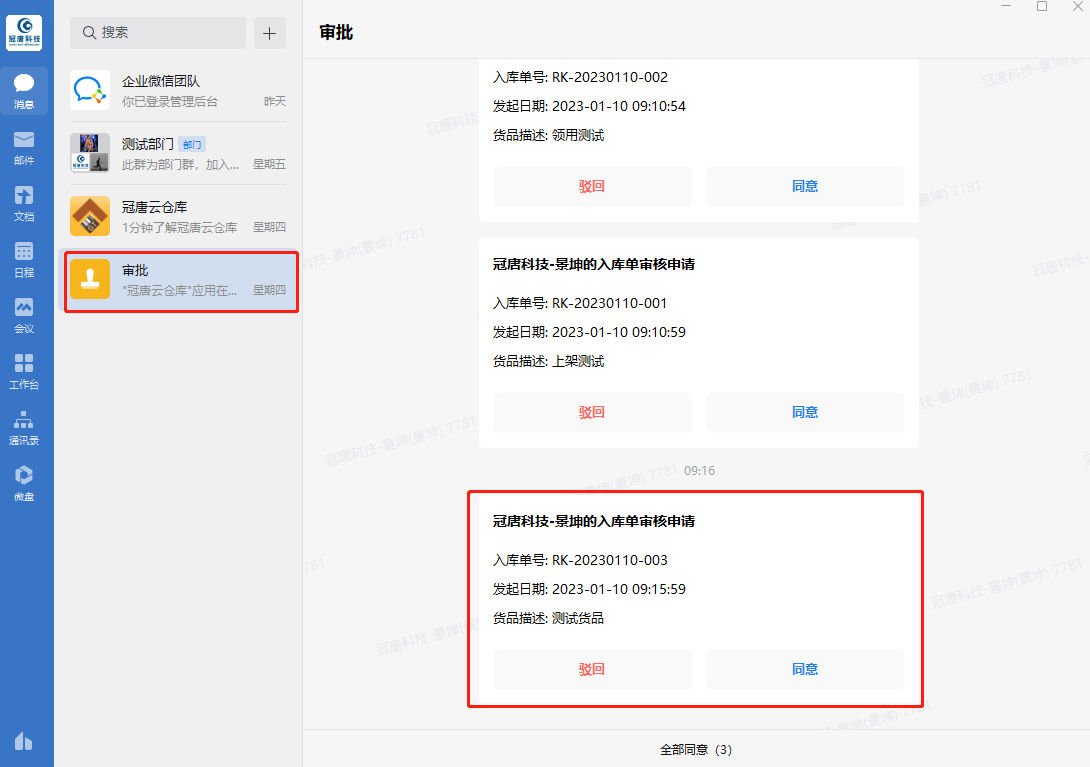Image resolution: width=1090 pixels, height=767 pixels.
Task: Click 发起日期 2023-01-10 09:10:59
Action: [589, 332]
